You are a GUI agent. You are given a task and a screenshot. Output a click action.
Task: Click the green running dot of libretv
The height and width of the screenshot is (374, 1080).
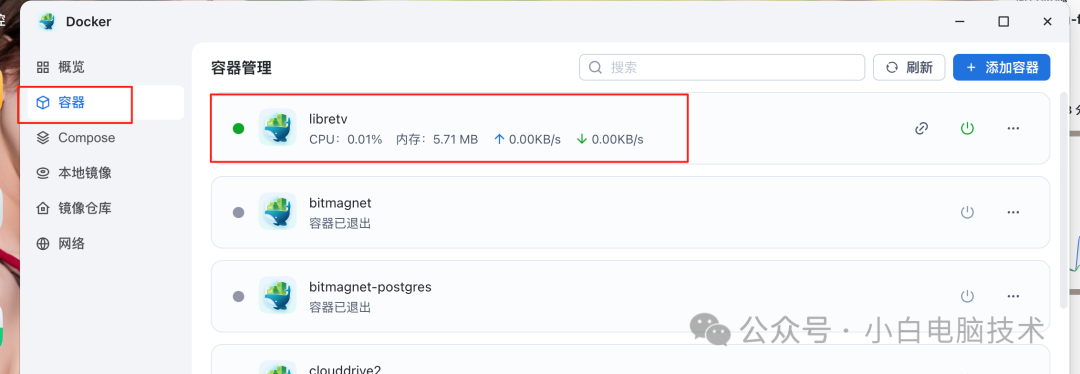click(x=238, y=128)
